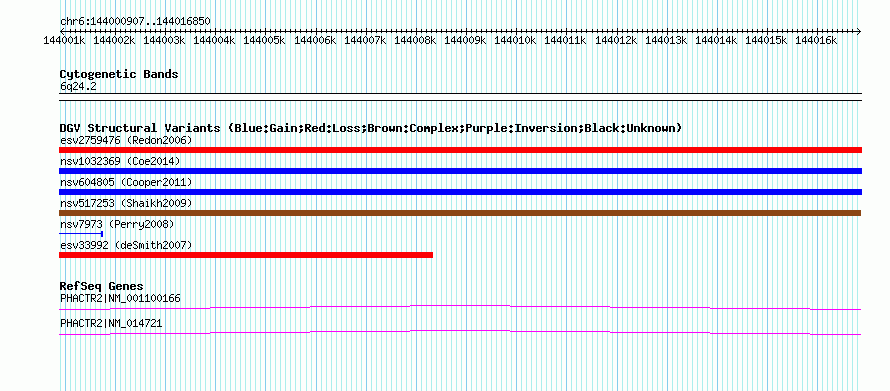The height and width of the screenshot is (391, 890).
Task: Click the 144008k ruler tick label
Action: [415, 40]
